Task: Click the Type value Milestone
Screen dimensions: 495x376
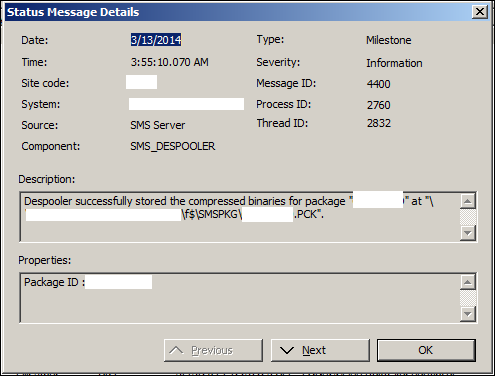Action: click(389, 40)
